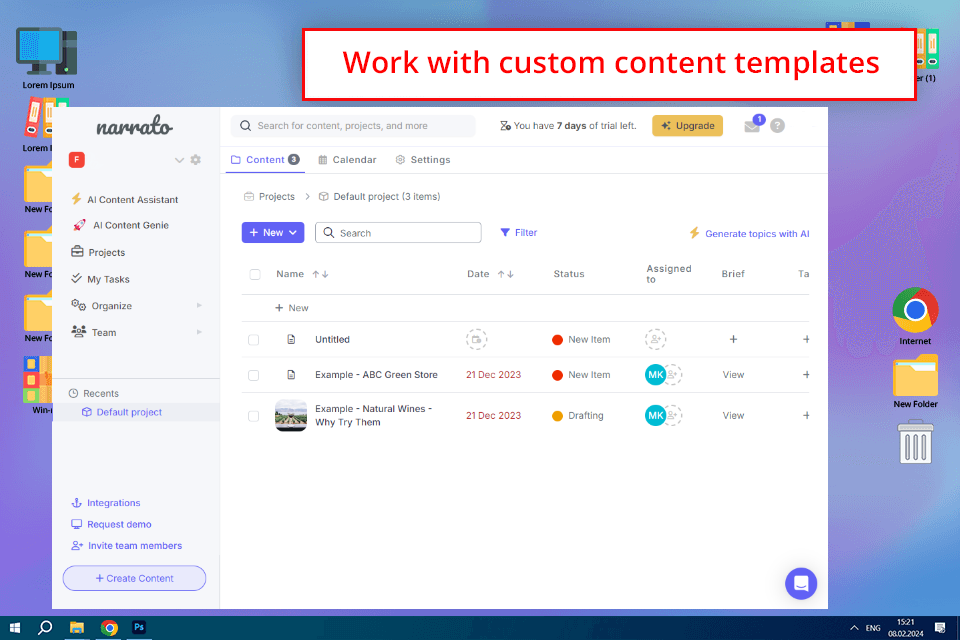This screenshot has height=640, width=960.
Task: Click Generate topics with AI
Action: coord(749,233)
